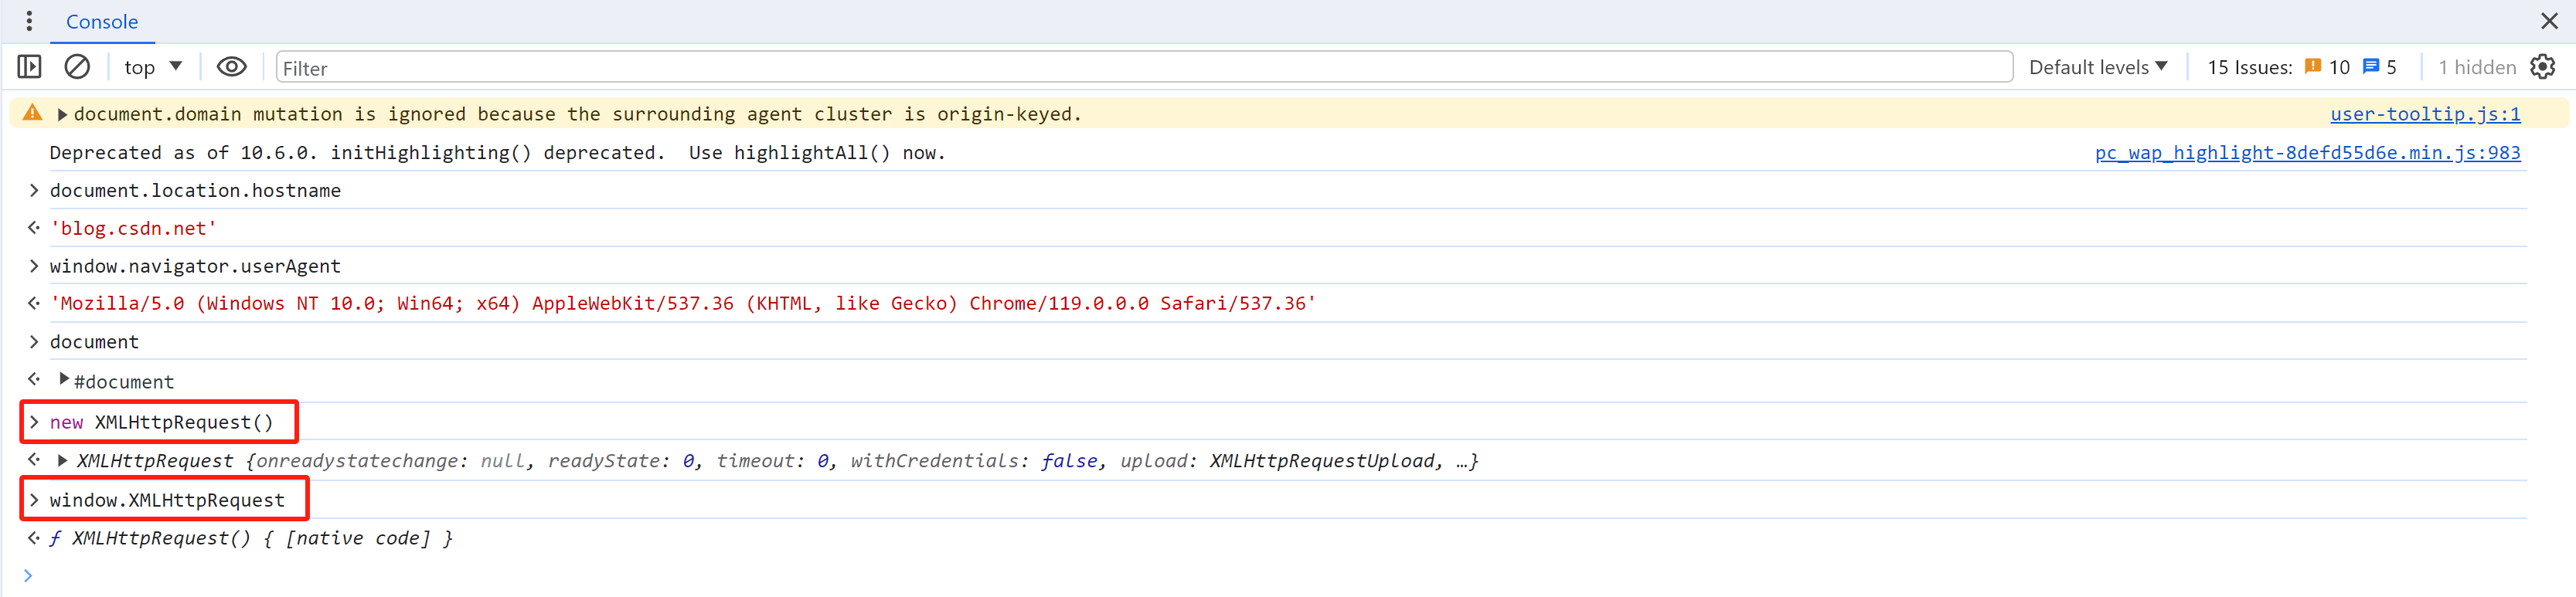Expand the document.domain mutation warning message
2576x597 pixels.
coord(62,114)
